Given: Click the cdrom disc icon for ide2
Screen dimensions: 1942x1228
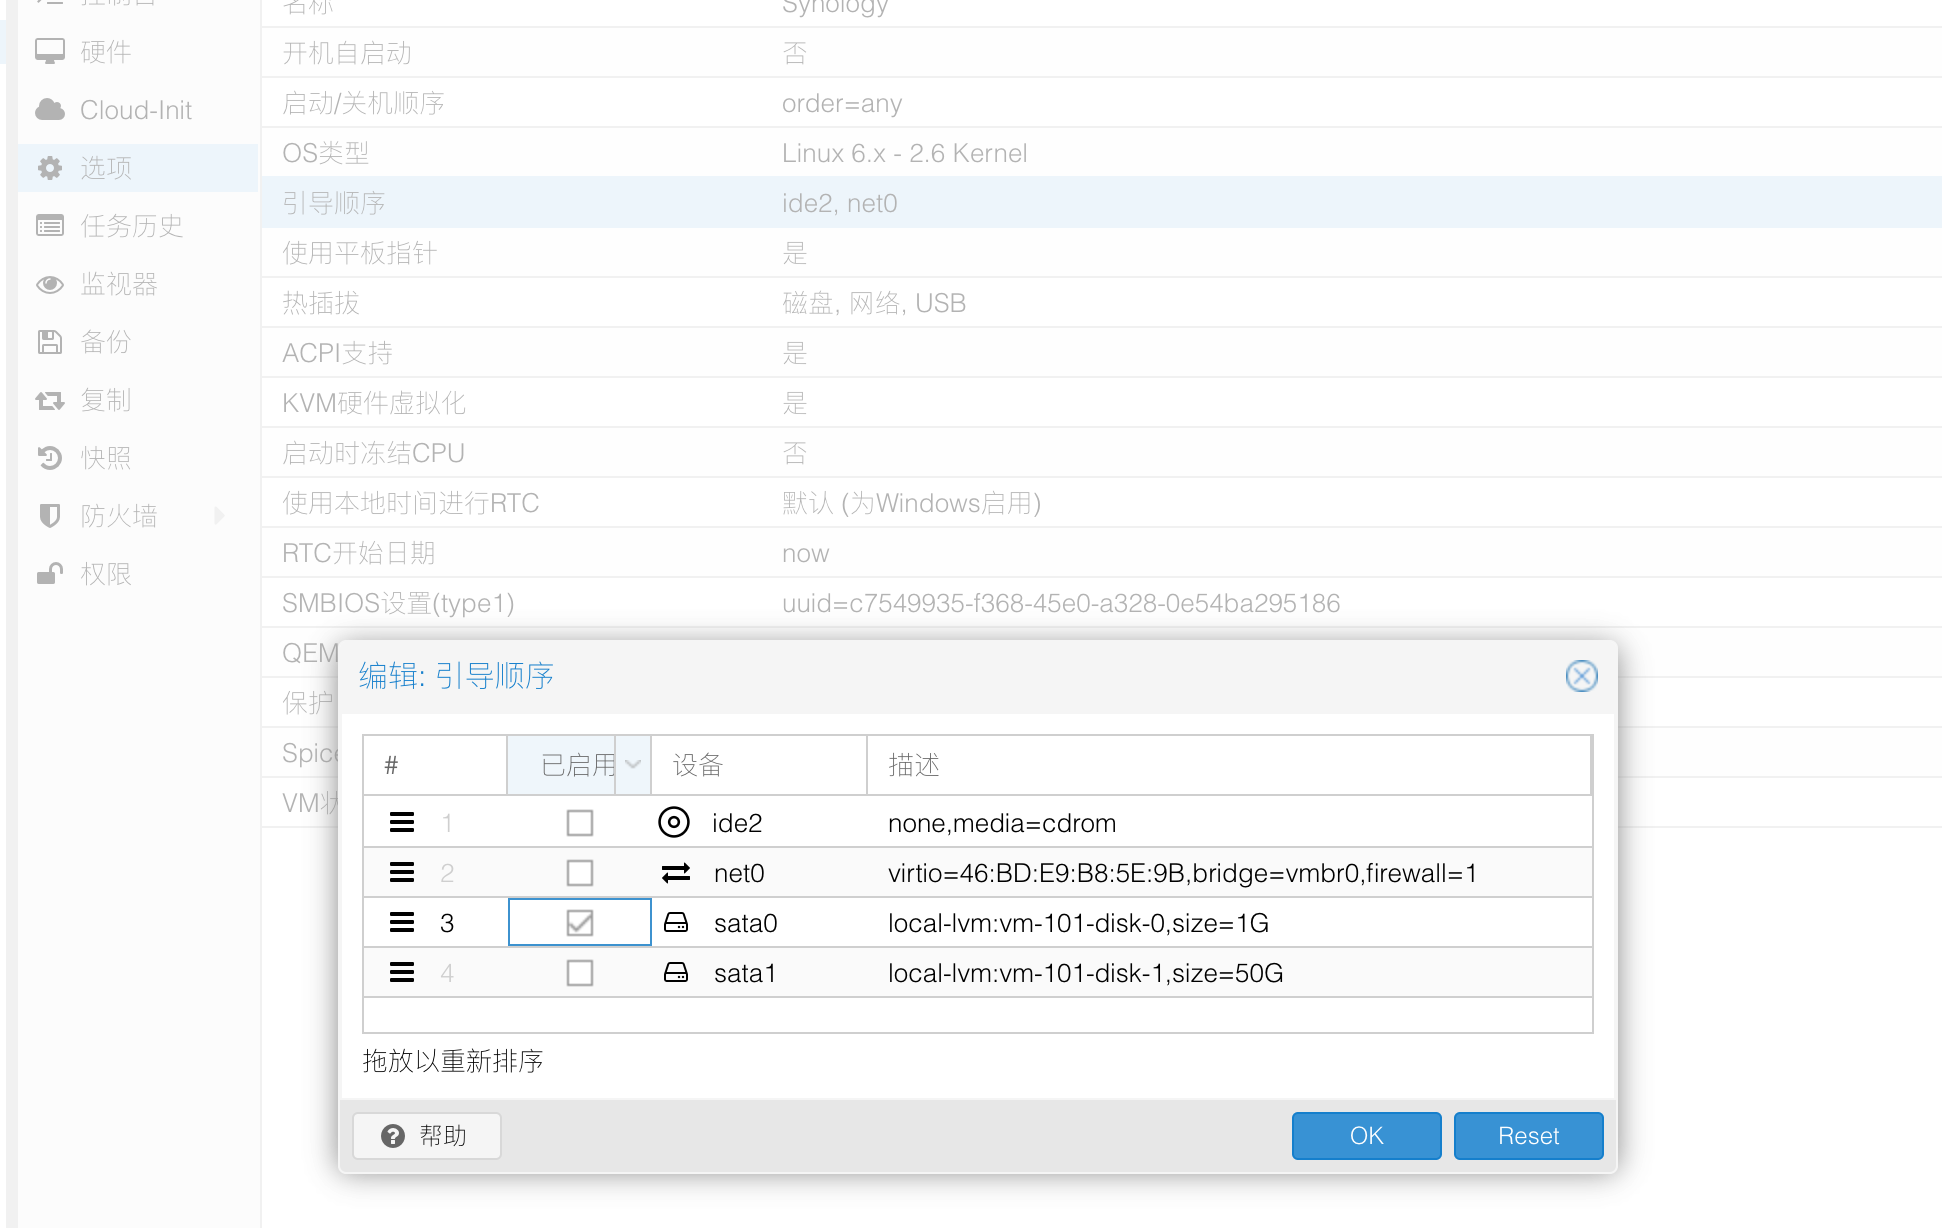Looking at the screenshot, I should coord(674,823).
